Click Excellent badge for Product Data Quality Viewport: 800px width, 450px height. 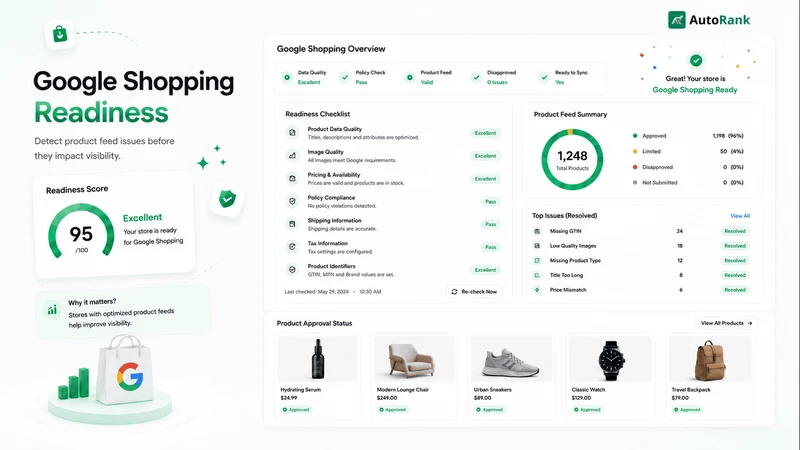coord(485,133)
